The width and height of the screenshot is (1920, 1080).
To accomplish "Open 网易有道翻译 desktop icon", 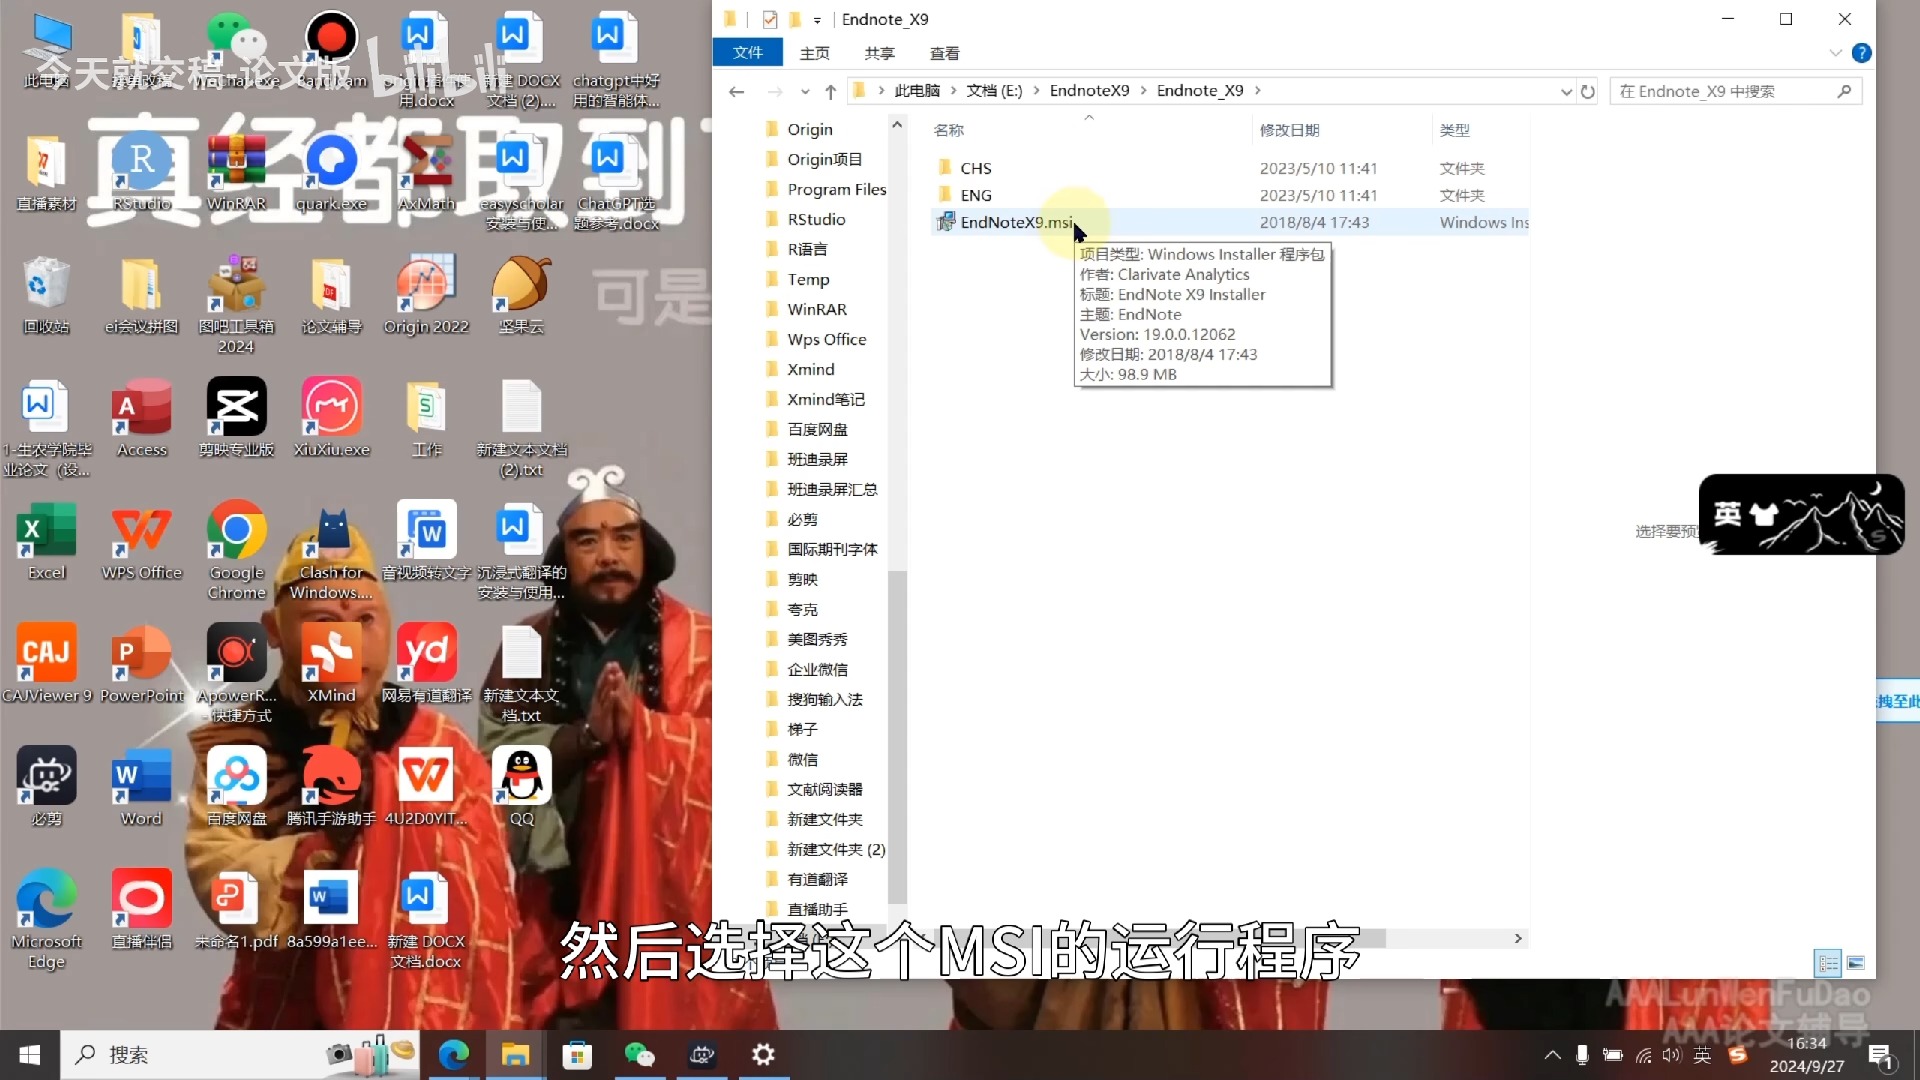I will [x=427, y=664].
